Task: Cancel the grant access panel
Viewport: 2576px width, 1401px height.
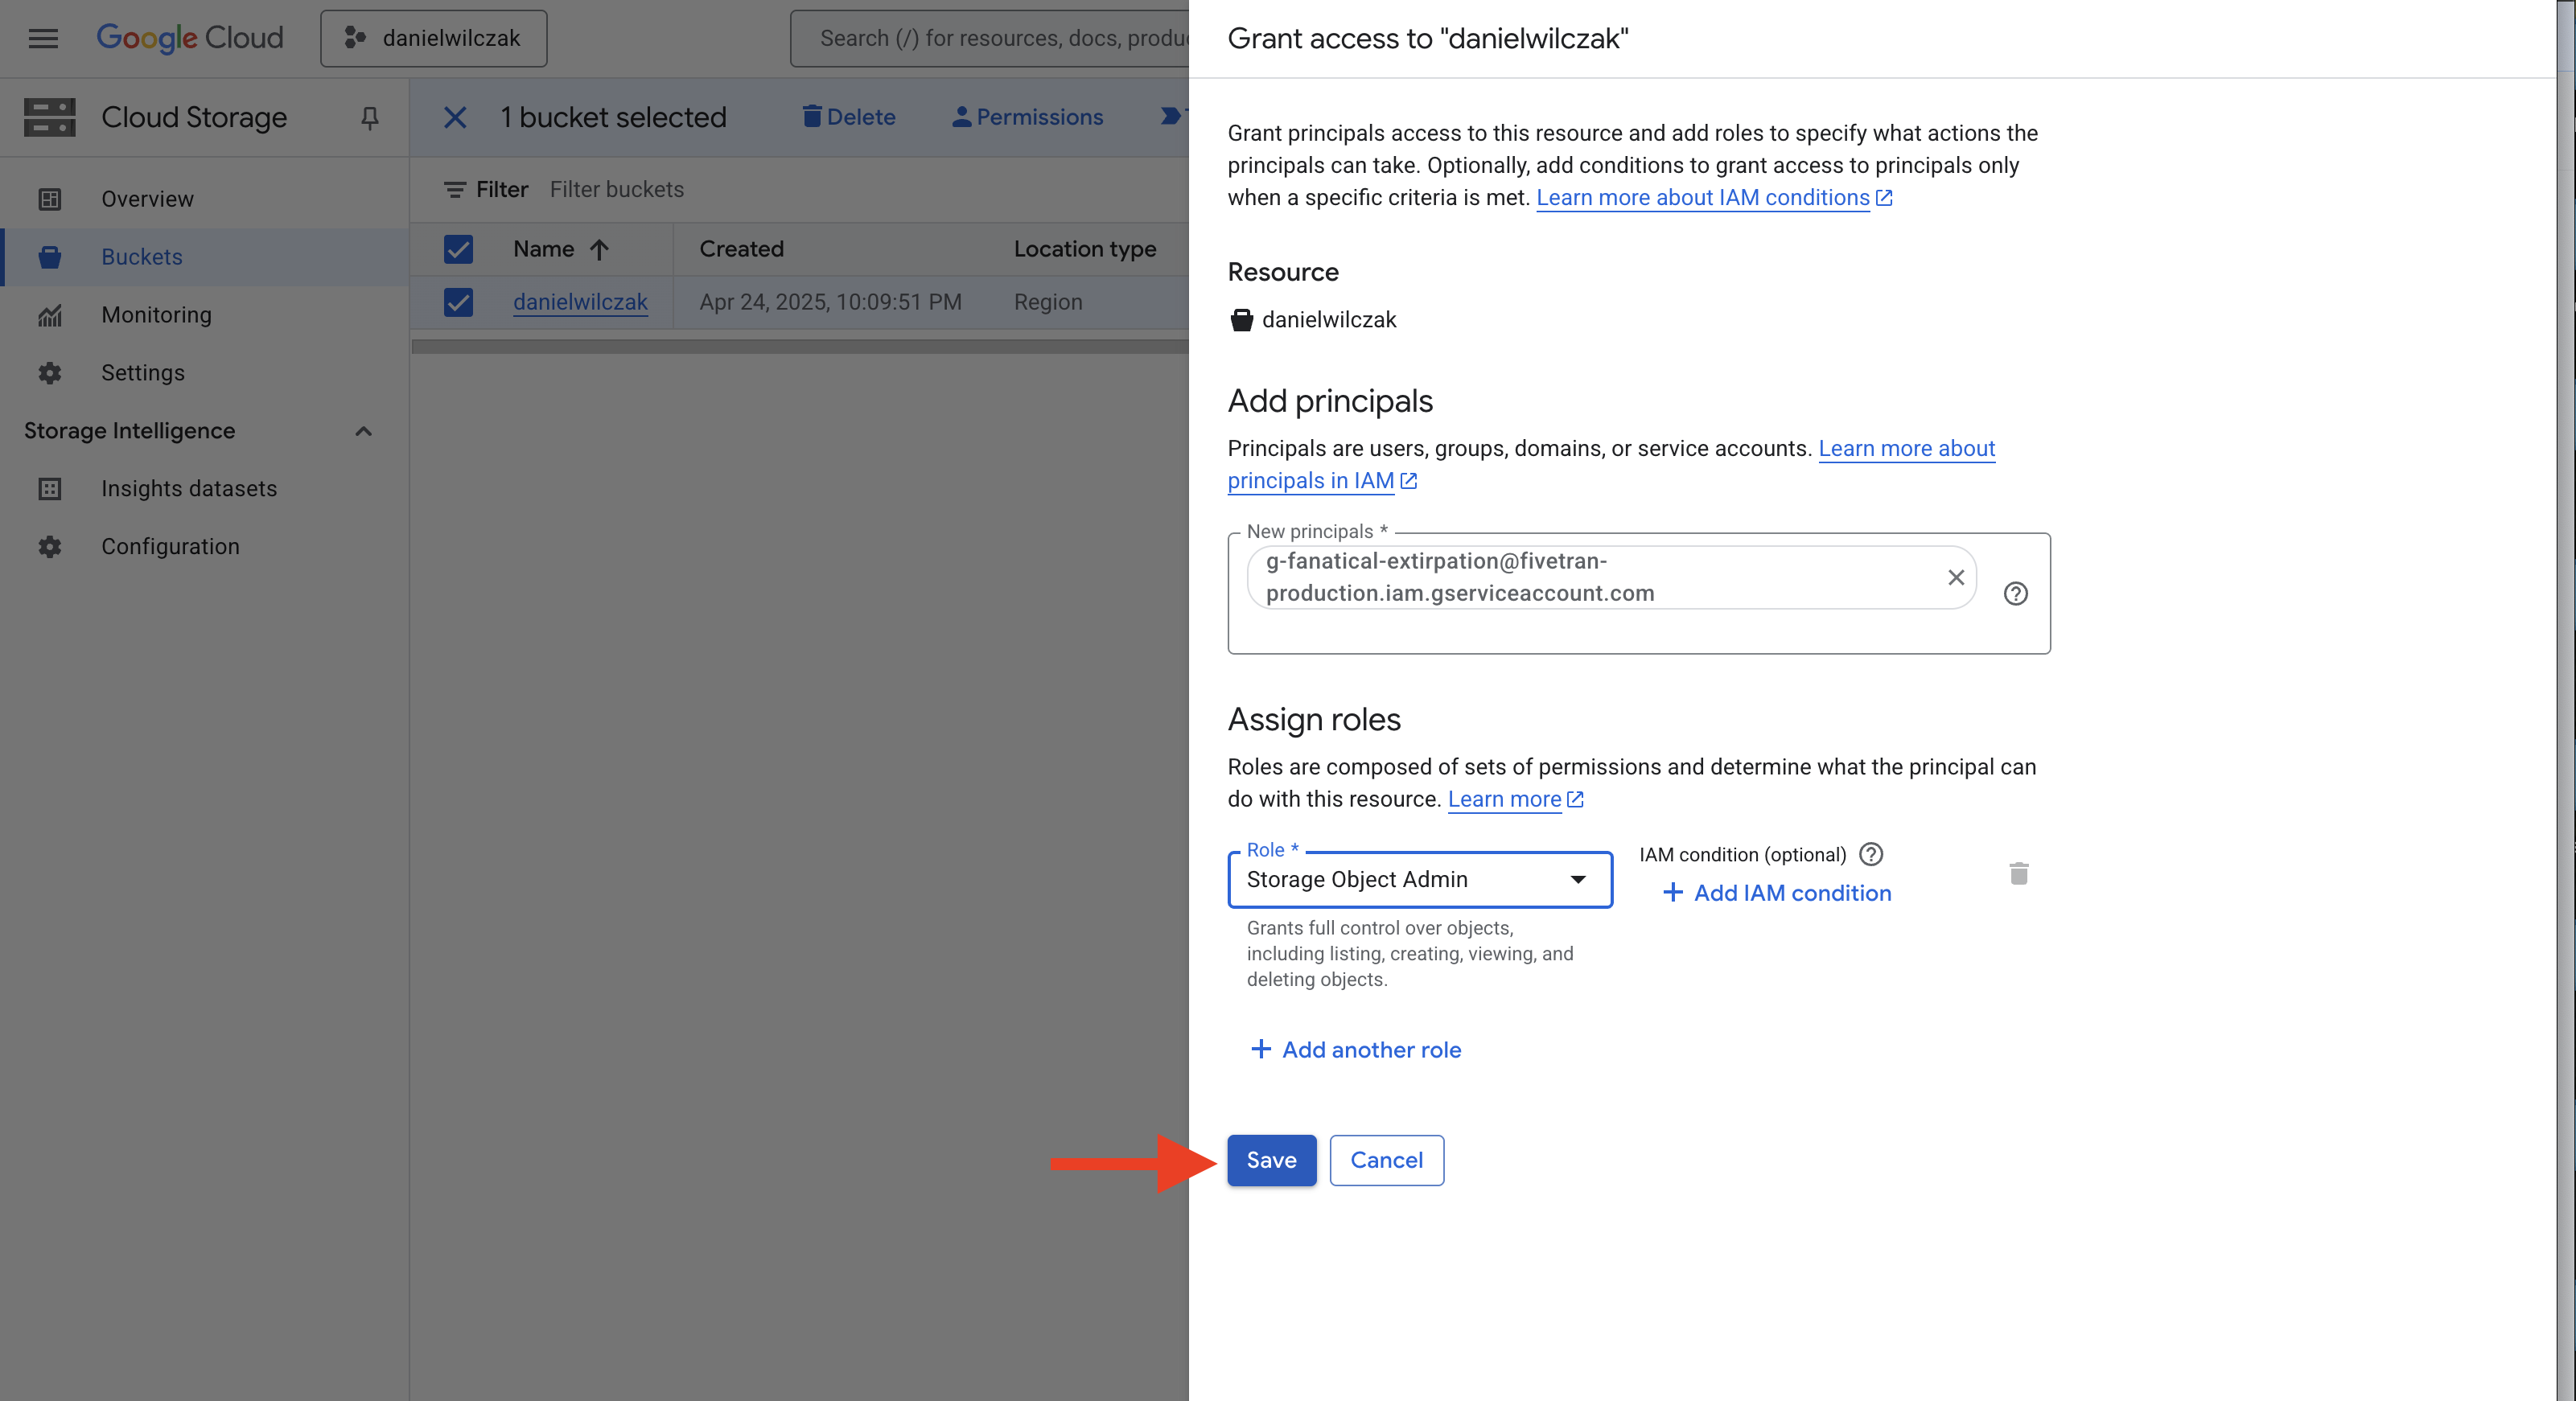Action: click(x=1386, y=1161)
